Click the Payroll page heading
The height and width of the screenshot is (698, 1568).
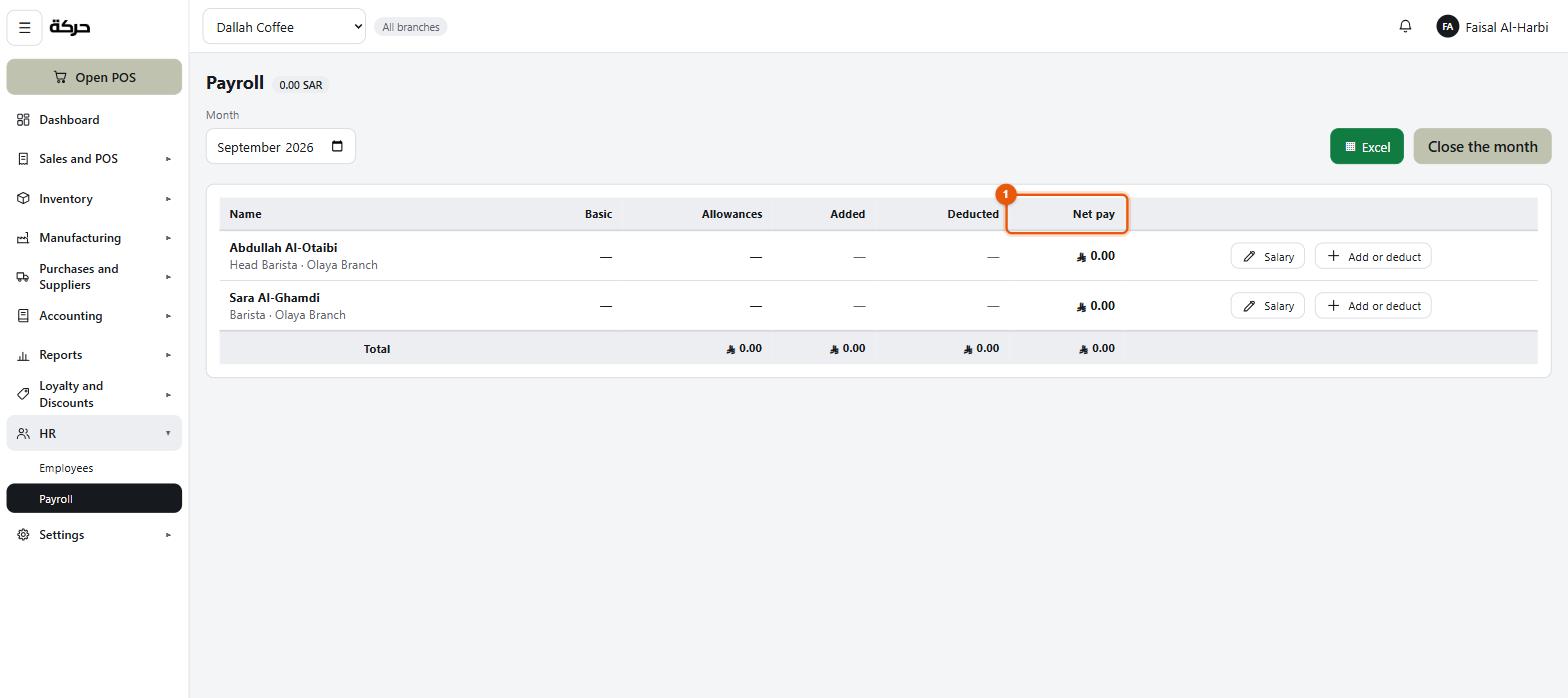235,83
